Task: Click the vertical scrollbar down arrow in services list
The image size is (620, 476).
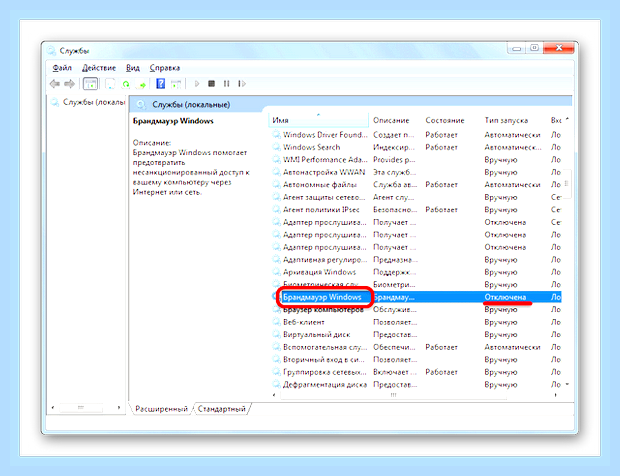Action: coord(567,384)
